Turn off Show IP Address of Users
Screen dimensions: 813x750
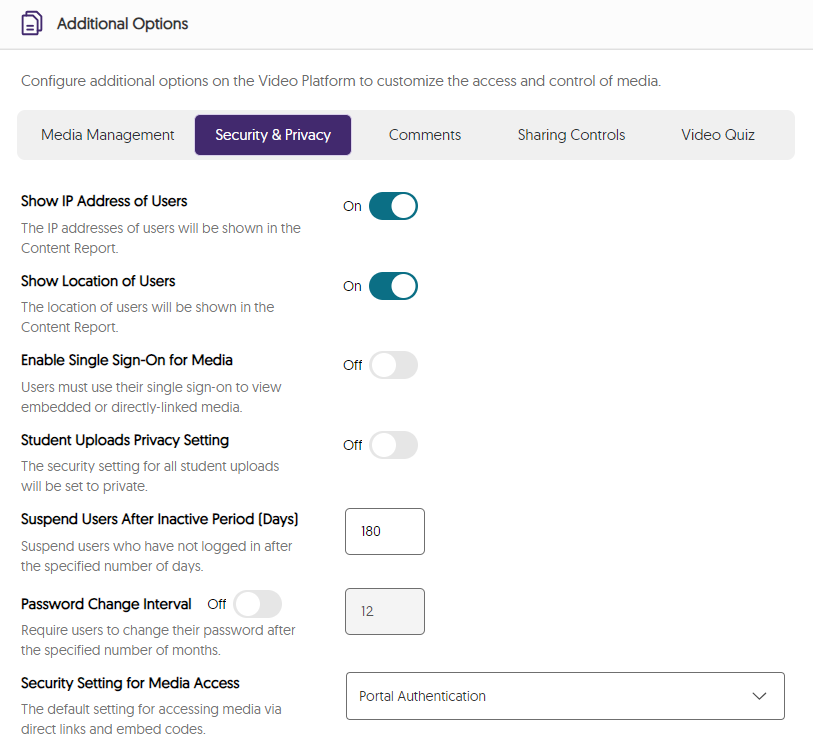(x=393, y=206)
